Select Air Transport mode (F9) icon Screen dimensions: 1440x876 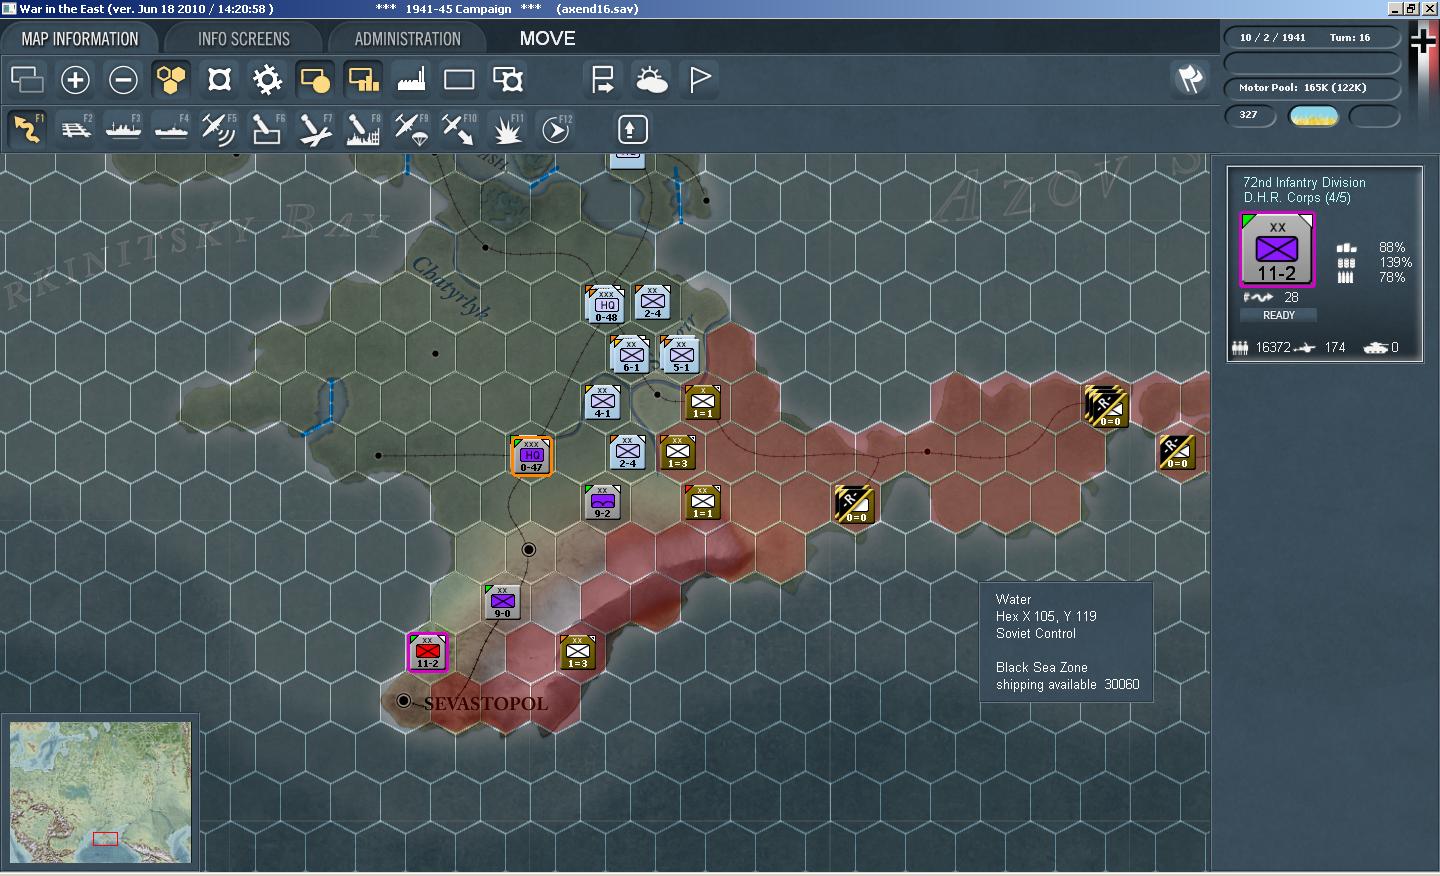(x=411, y=129)
